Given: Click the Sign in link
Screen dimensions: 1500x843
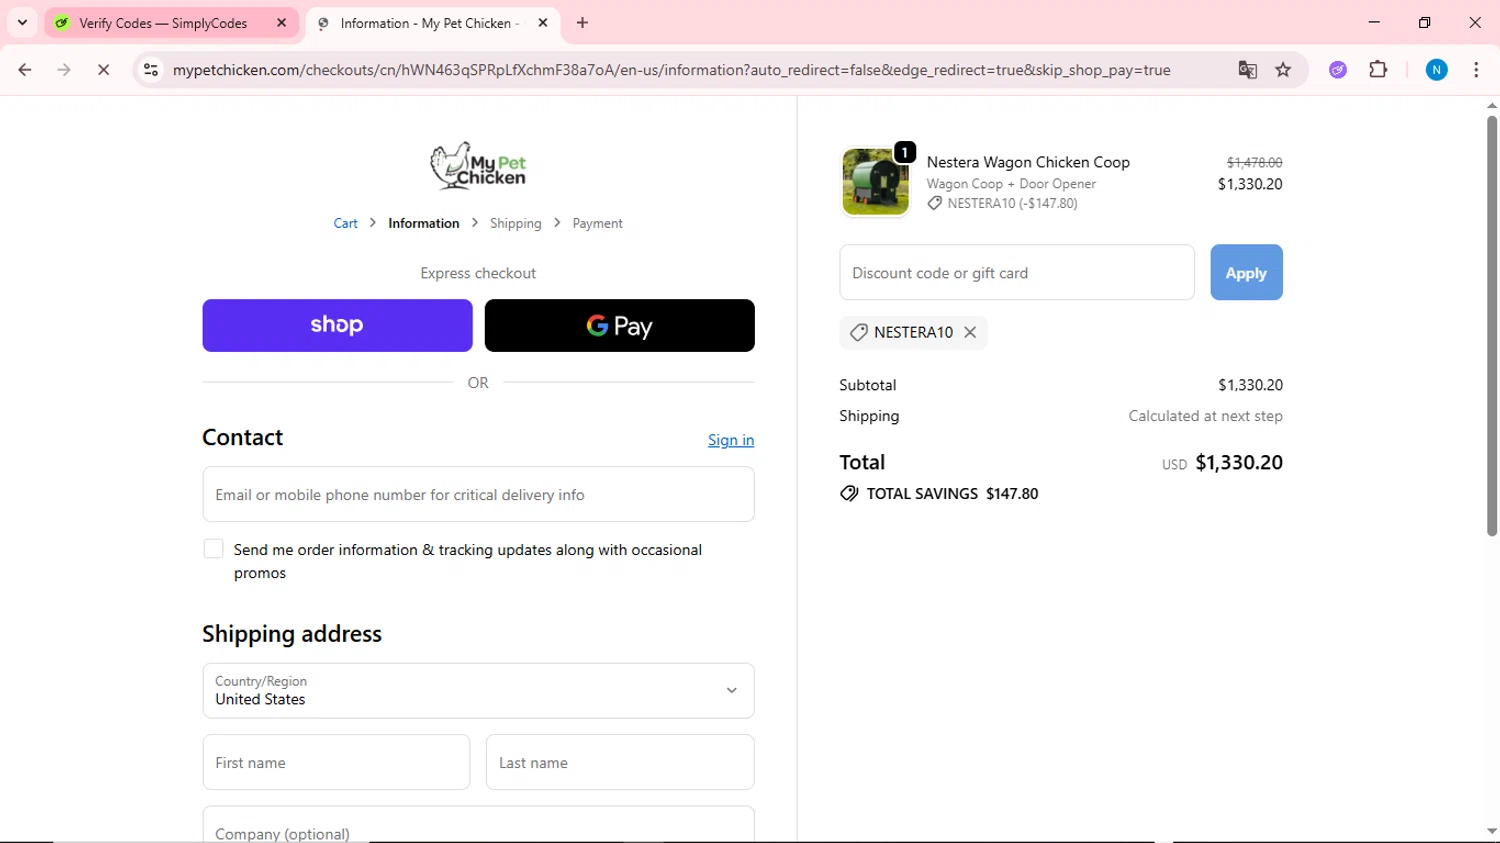Looking at the screenshot, I should [731, 440].
